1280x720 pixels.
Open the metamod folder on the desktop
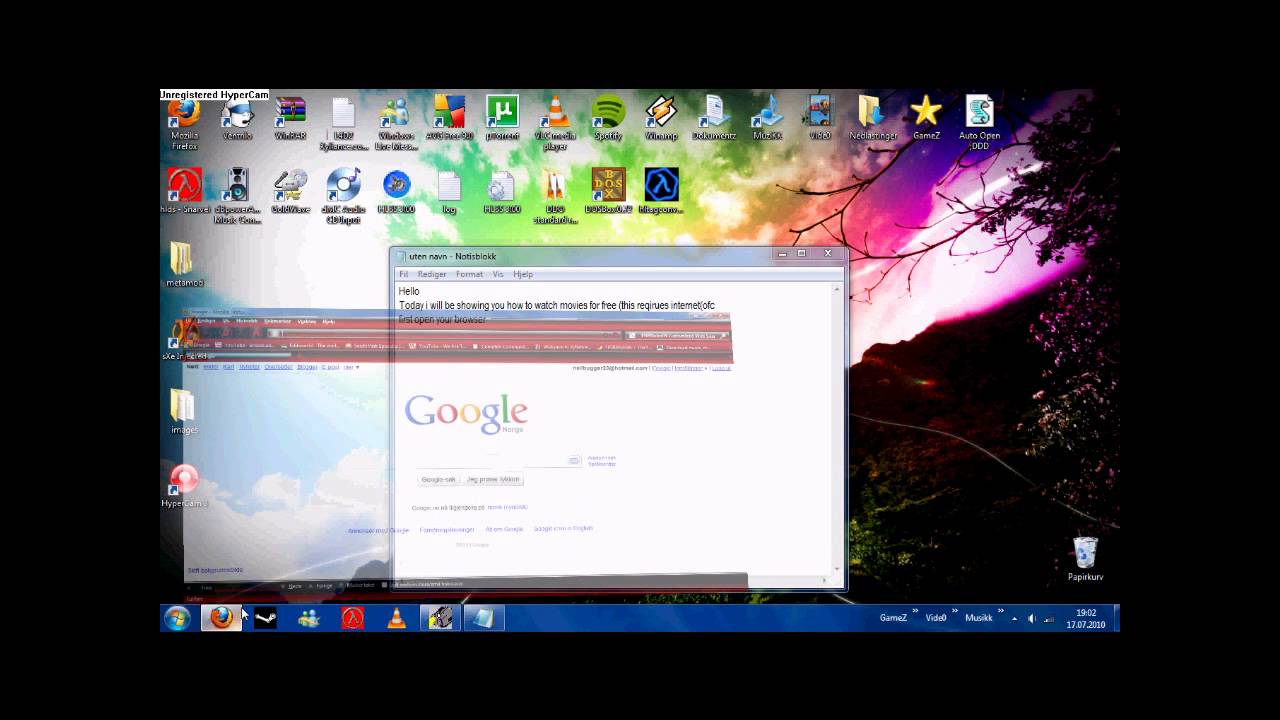coord(184,266)
